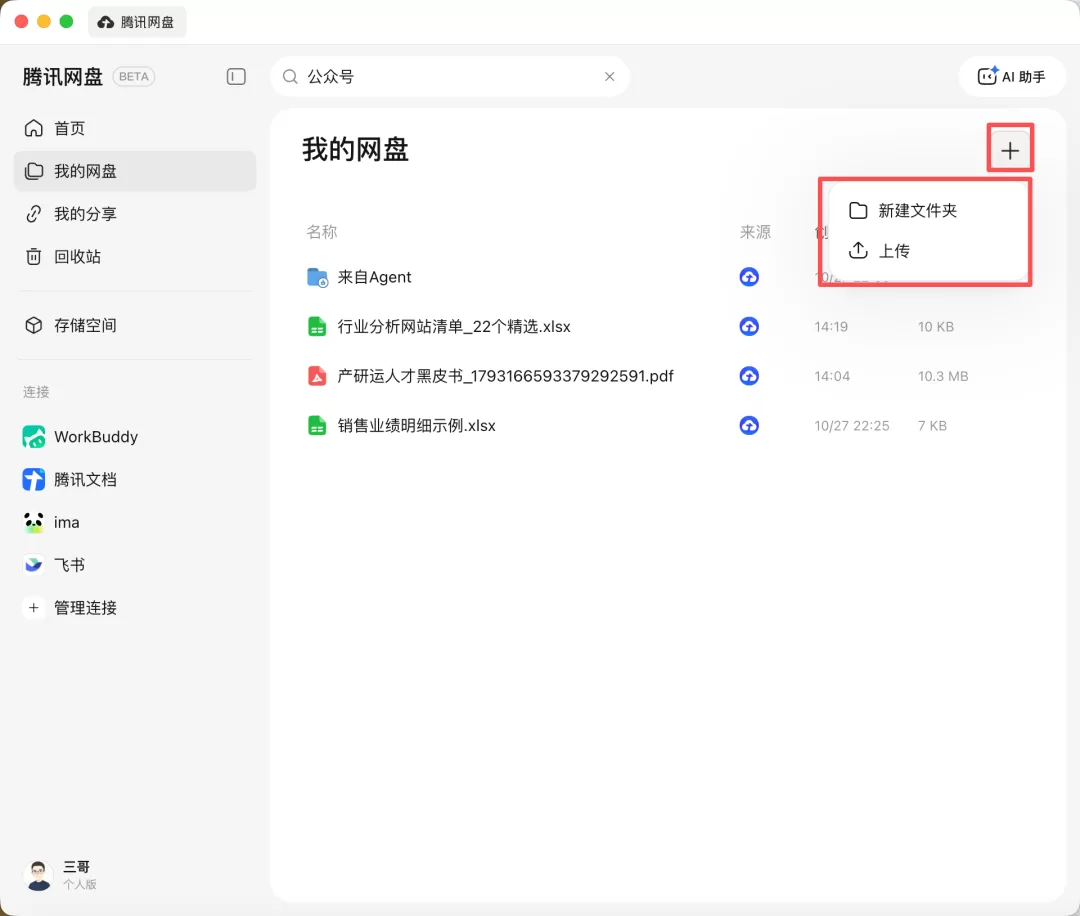This screenshot has height=916, width=1080.
Task: Click the 名称 column header
Action: pyautogui.click(x=322, y=232)
